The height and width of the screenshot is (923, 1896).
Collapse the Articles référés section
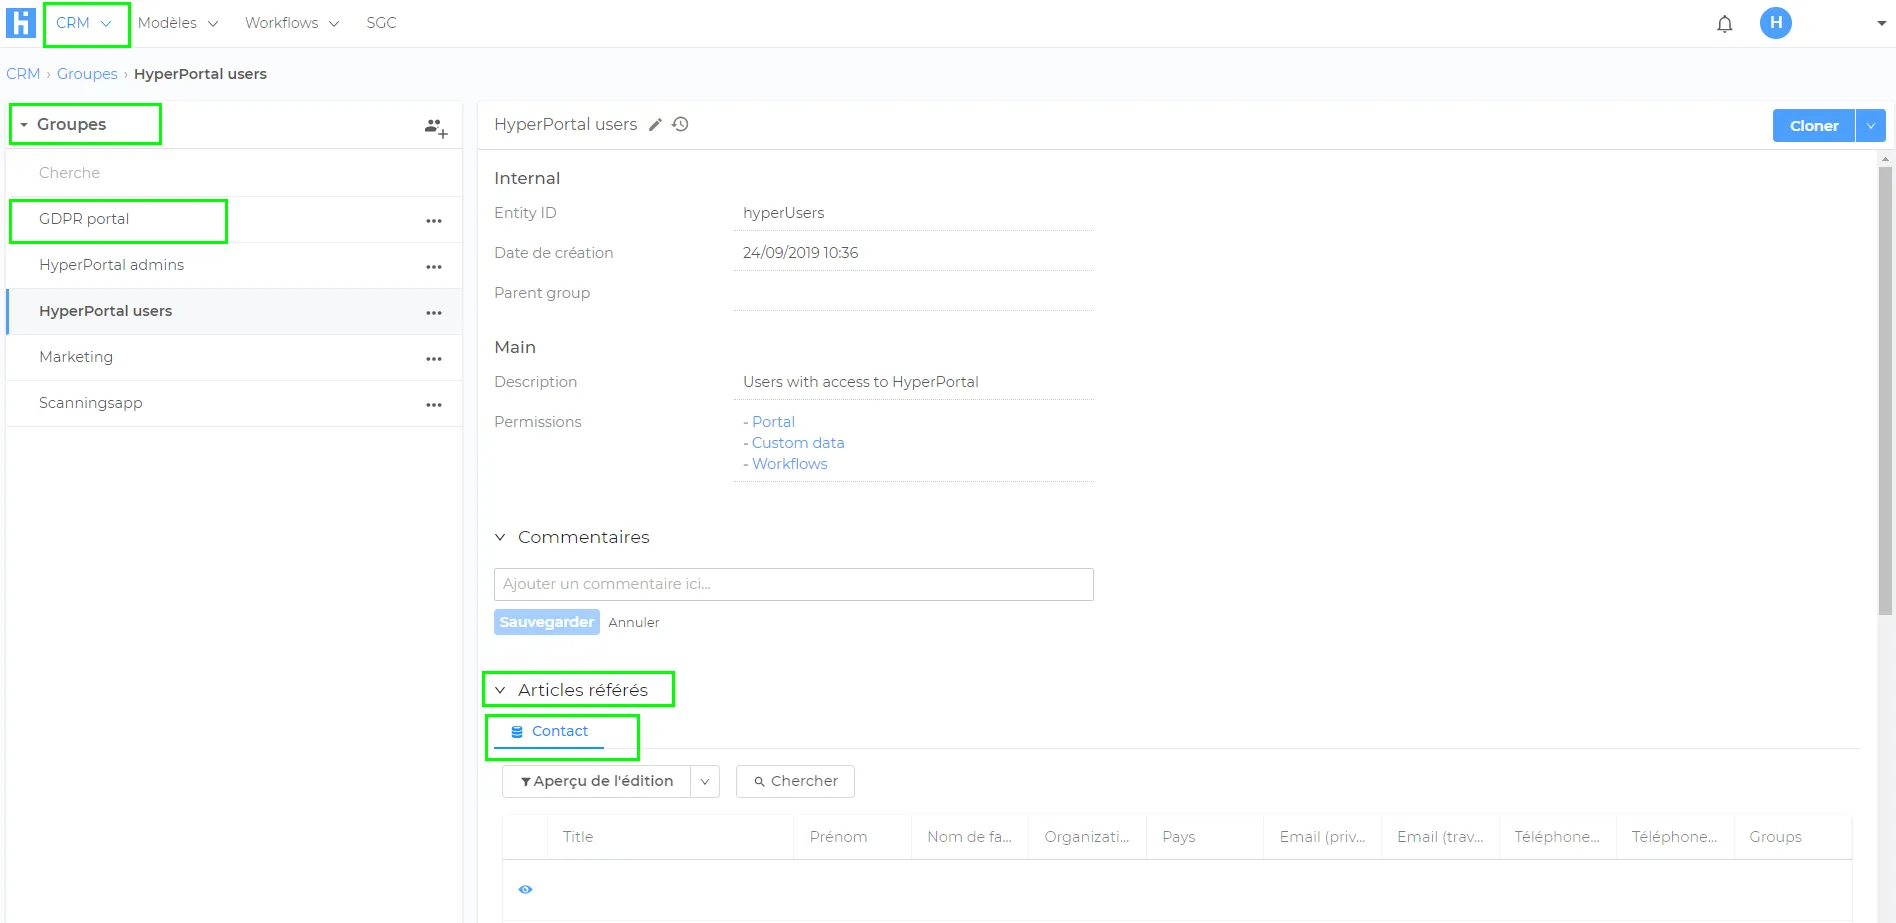coord(572,690)
